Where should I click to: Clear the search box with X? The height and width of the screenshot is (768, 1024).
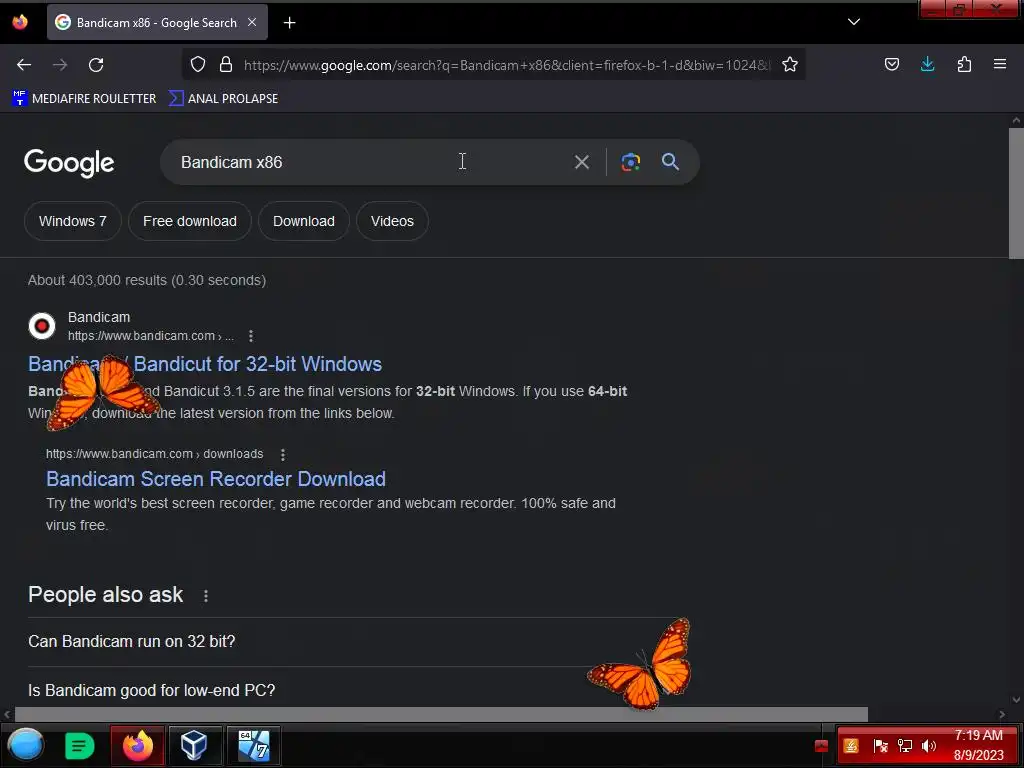click(x=581, y=162)
